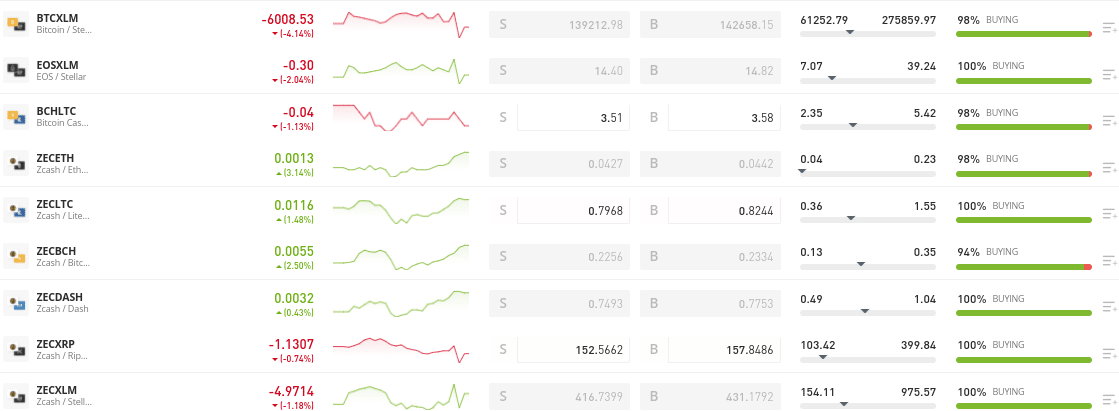Screen dimensions: 1119x411
Task: Sell ZECLTC at 0.7968
Action: (560, 210)
